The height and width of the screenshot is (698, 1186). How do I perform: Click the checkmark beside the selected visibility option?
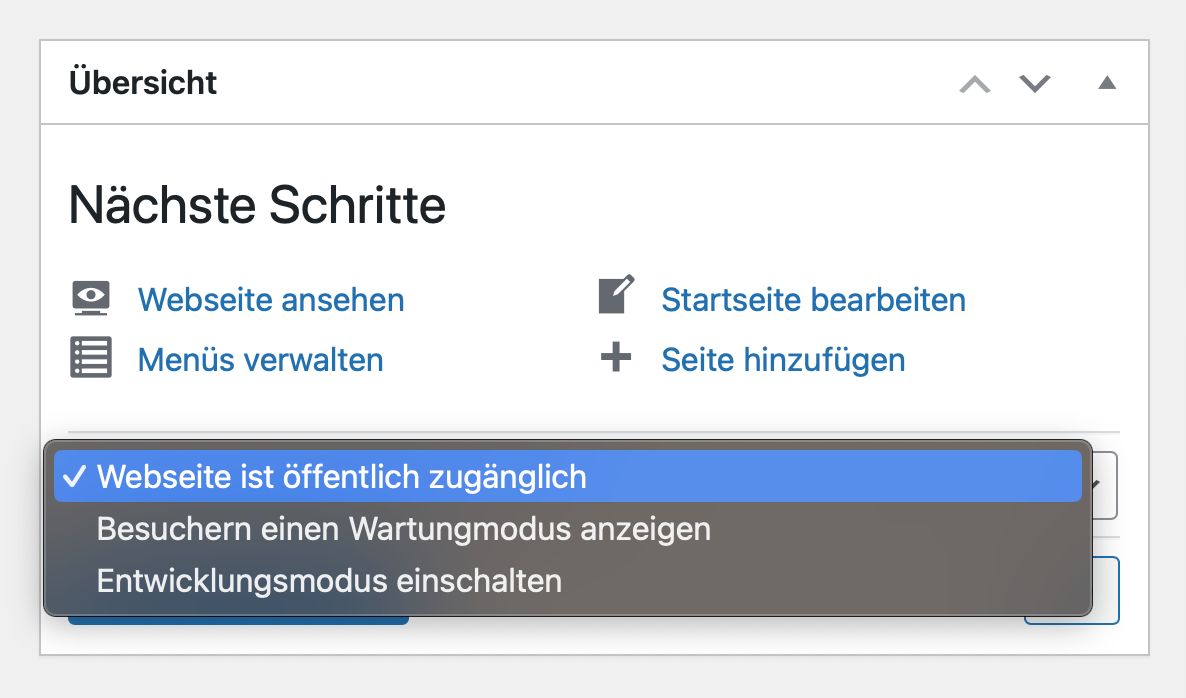pyautogui.click(x=74, y=478)
